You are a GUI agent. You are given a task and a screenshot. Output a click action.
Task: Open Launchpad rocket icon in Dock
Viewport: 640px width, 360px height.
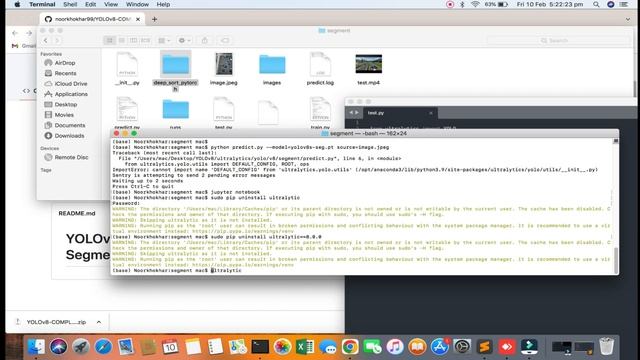(81, 347)
